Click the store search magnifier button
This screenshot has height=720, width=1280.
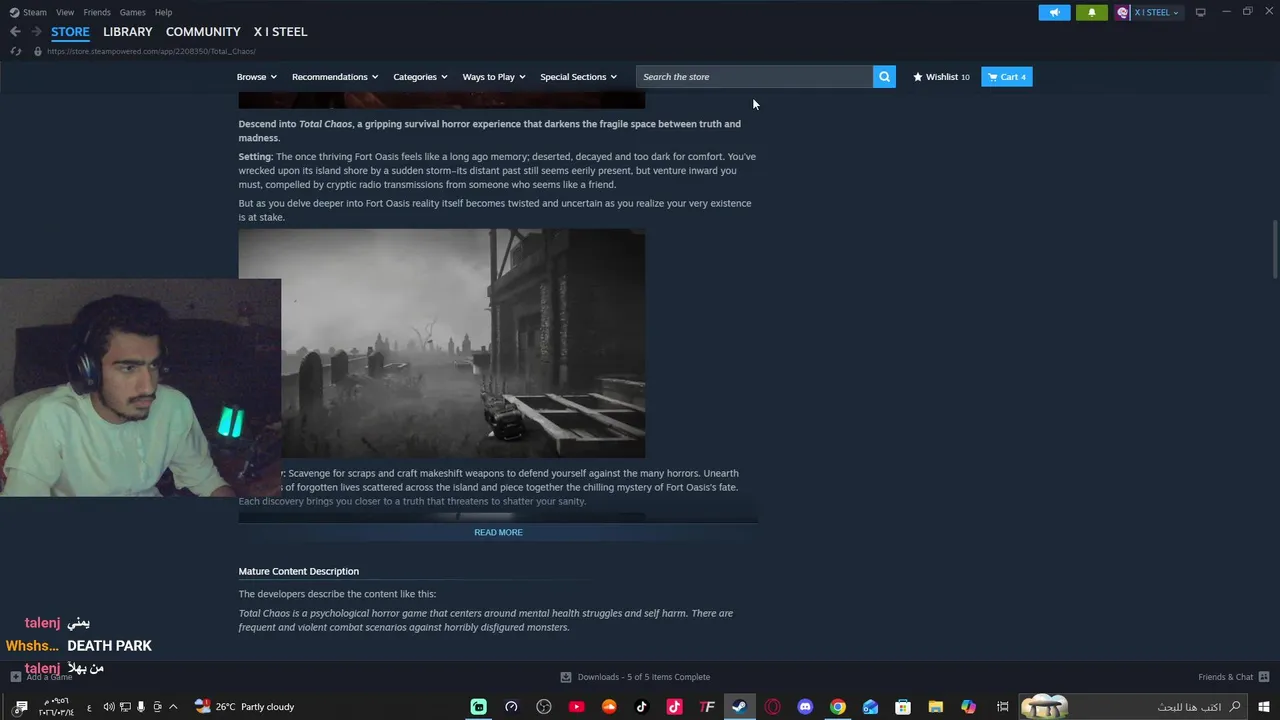884,77
